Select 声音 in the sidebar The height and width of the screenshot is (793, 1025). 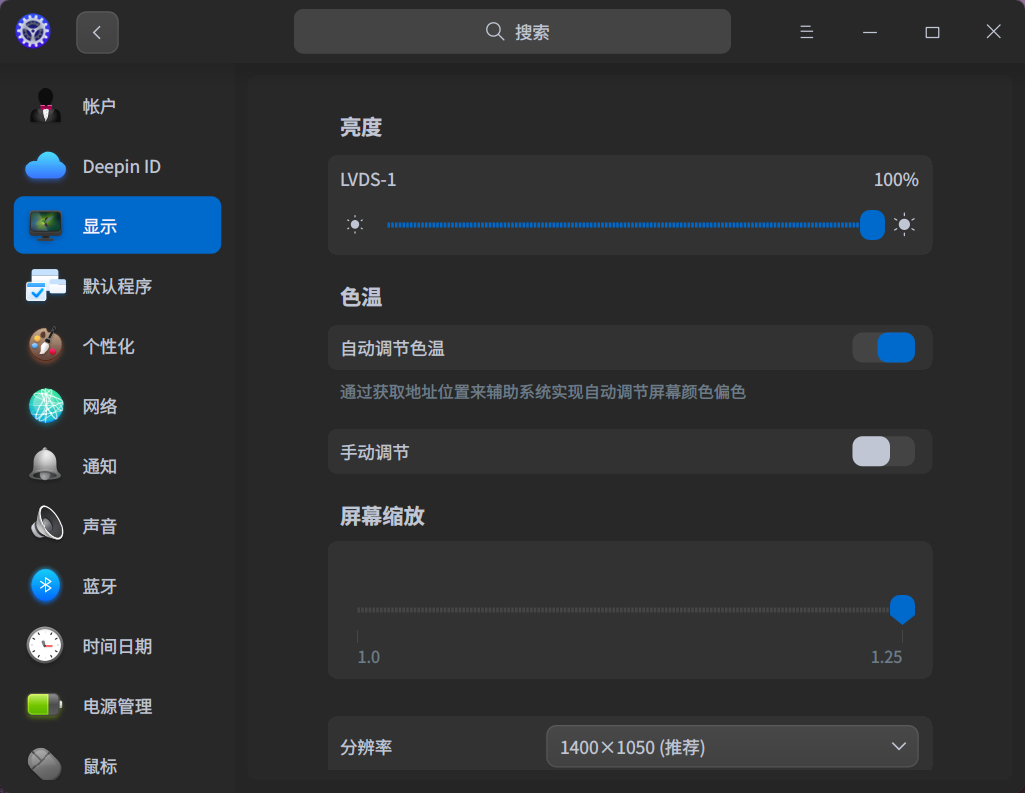[x=99, y=525]
